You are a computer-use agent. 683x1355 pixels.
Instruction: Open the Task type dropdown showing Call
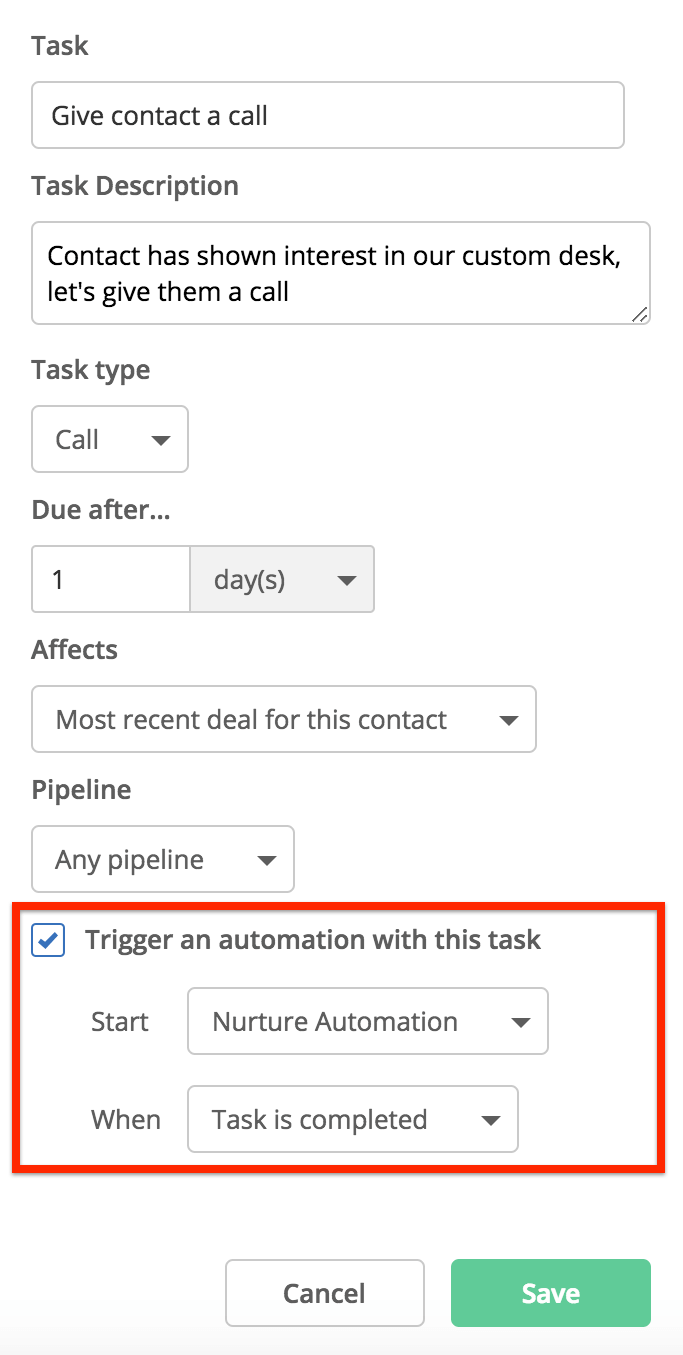pyautogui.click(x=110, y=439)
